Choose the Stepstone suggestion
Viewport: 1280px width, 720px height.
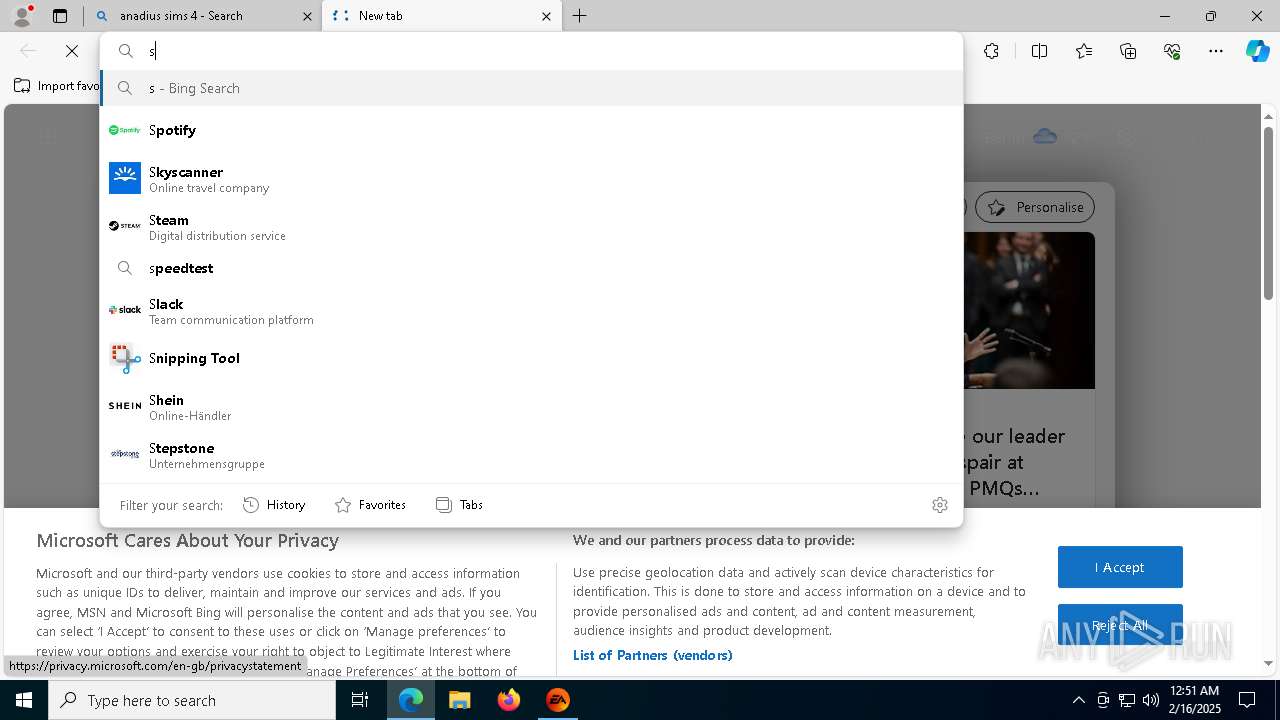pyautogui.click(x=531, y=454)
